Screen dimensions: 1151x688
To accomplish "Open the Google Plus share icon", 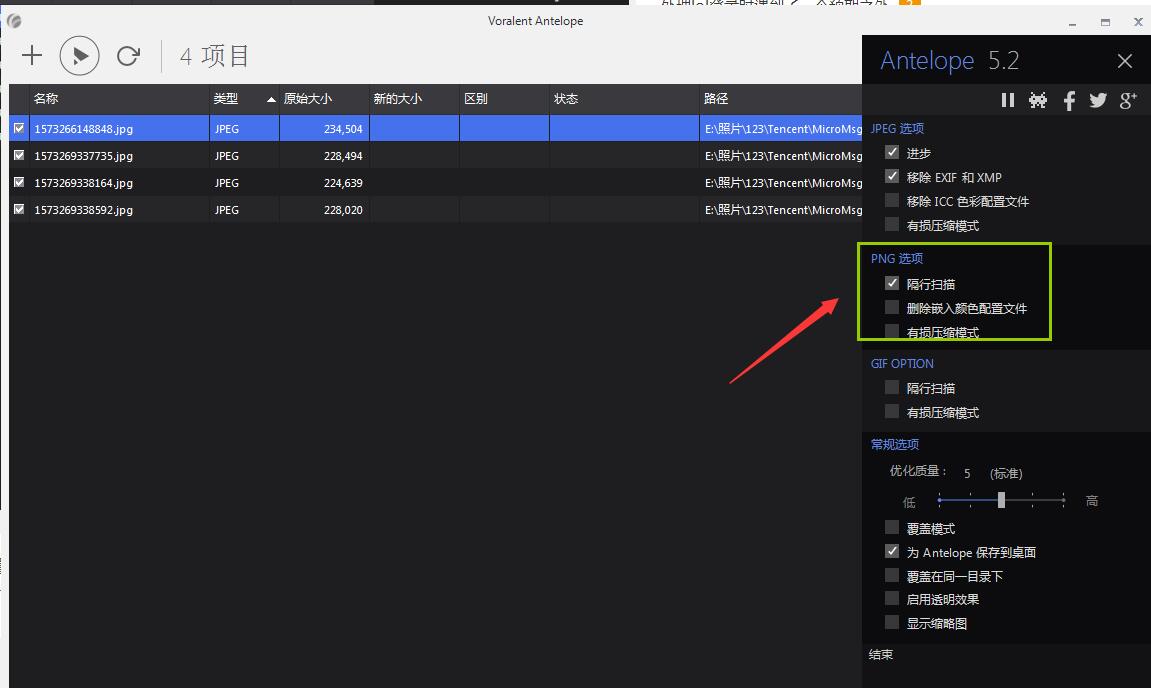I will (1128, 100).
